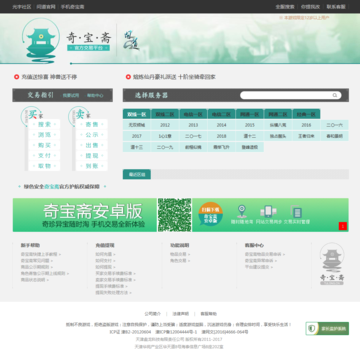
Task: Open the 公司简介 footer link
Action: tap(153, 314)
